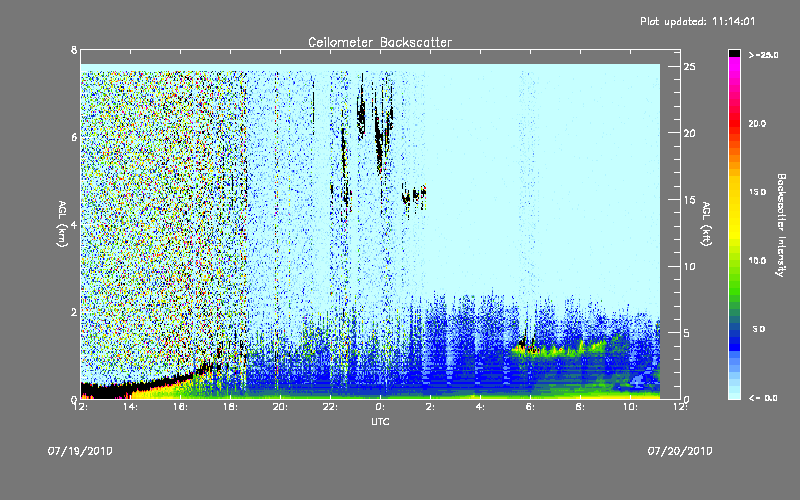Click the '>=25.0' colorbar label
This screenshot has width=800, height=500.
[x=763, y=55]
